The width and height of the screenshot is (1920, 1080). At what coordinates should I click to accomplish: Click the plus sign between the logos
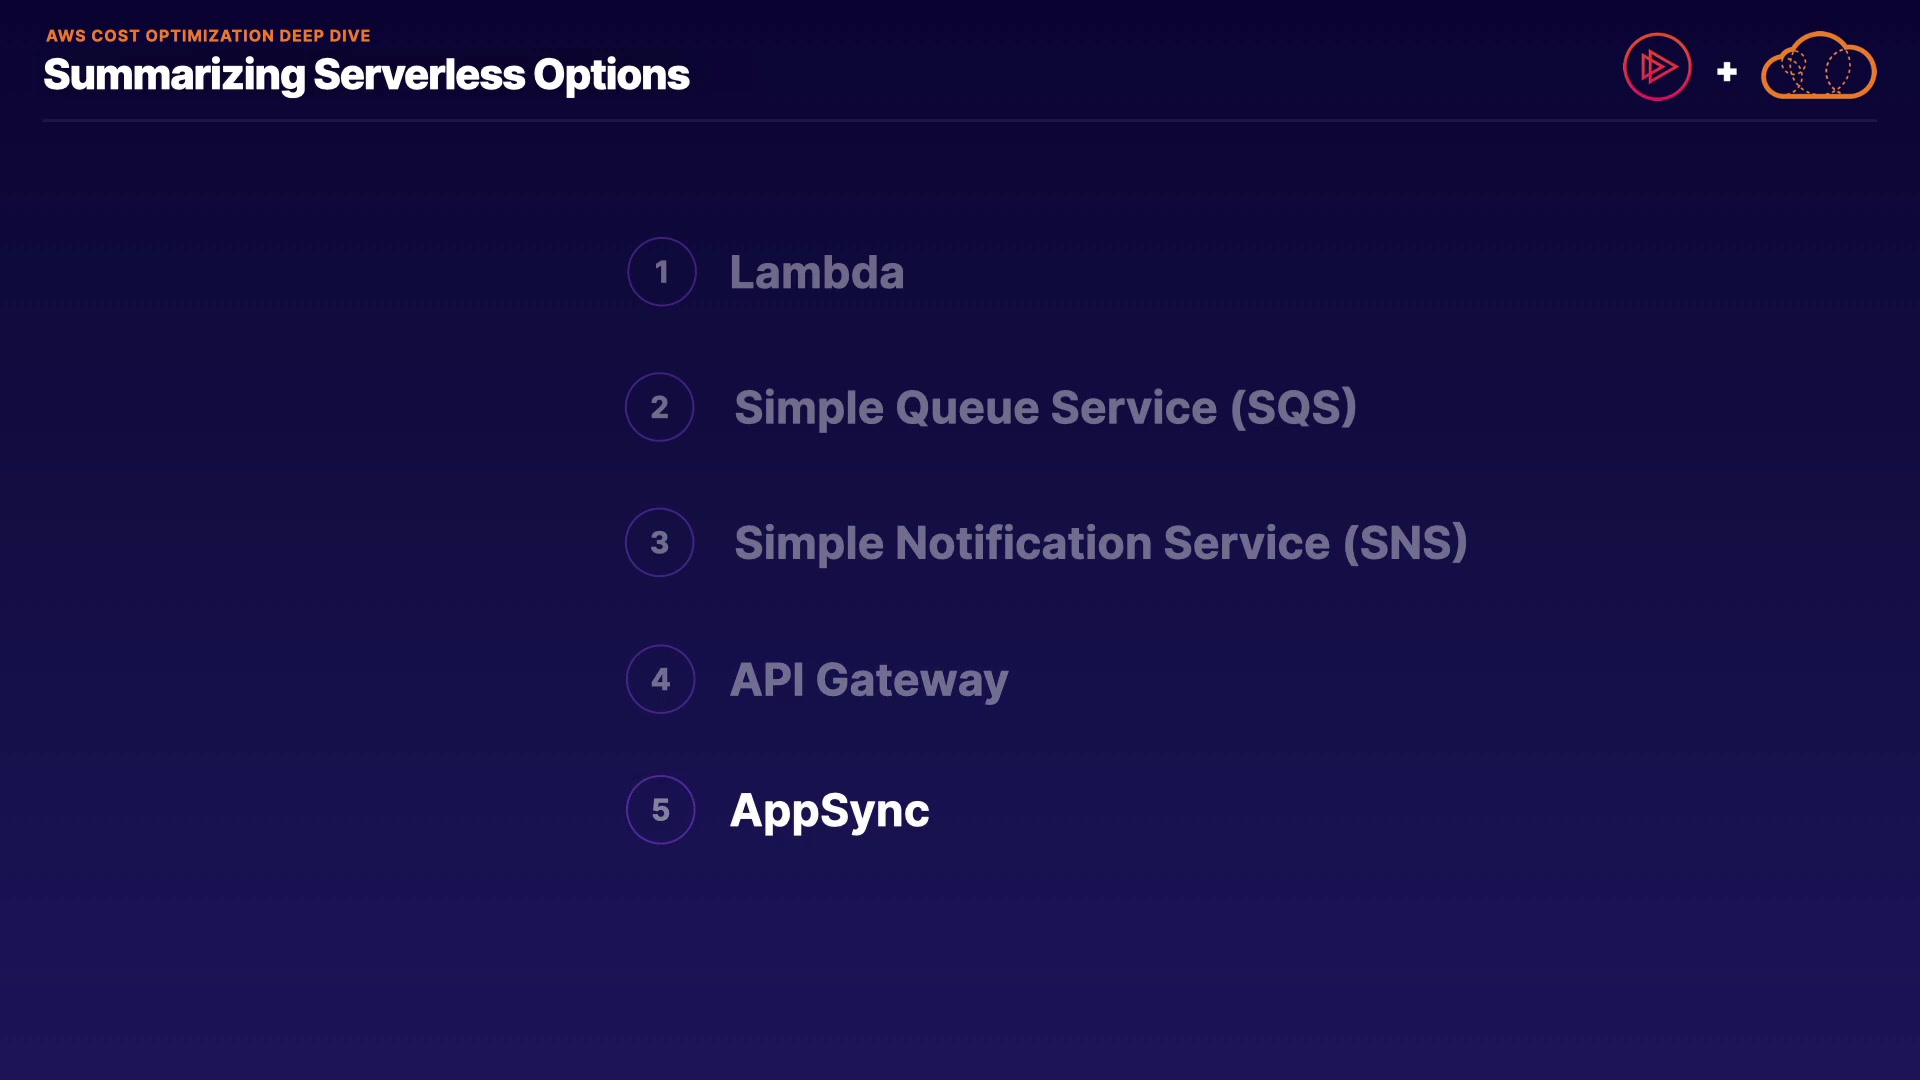click(x=1726, y=72)
